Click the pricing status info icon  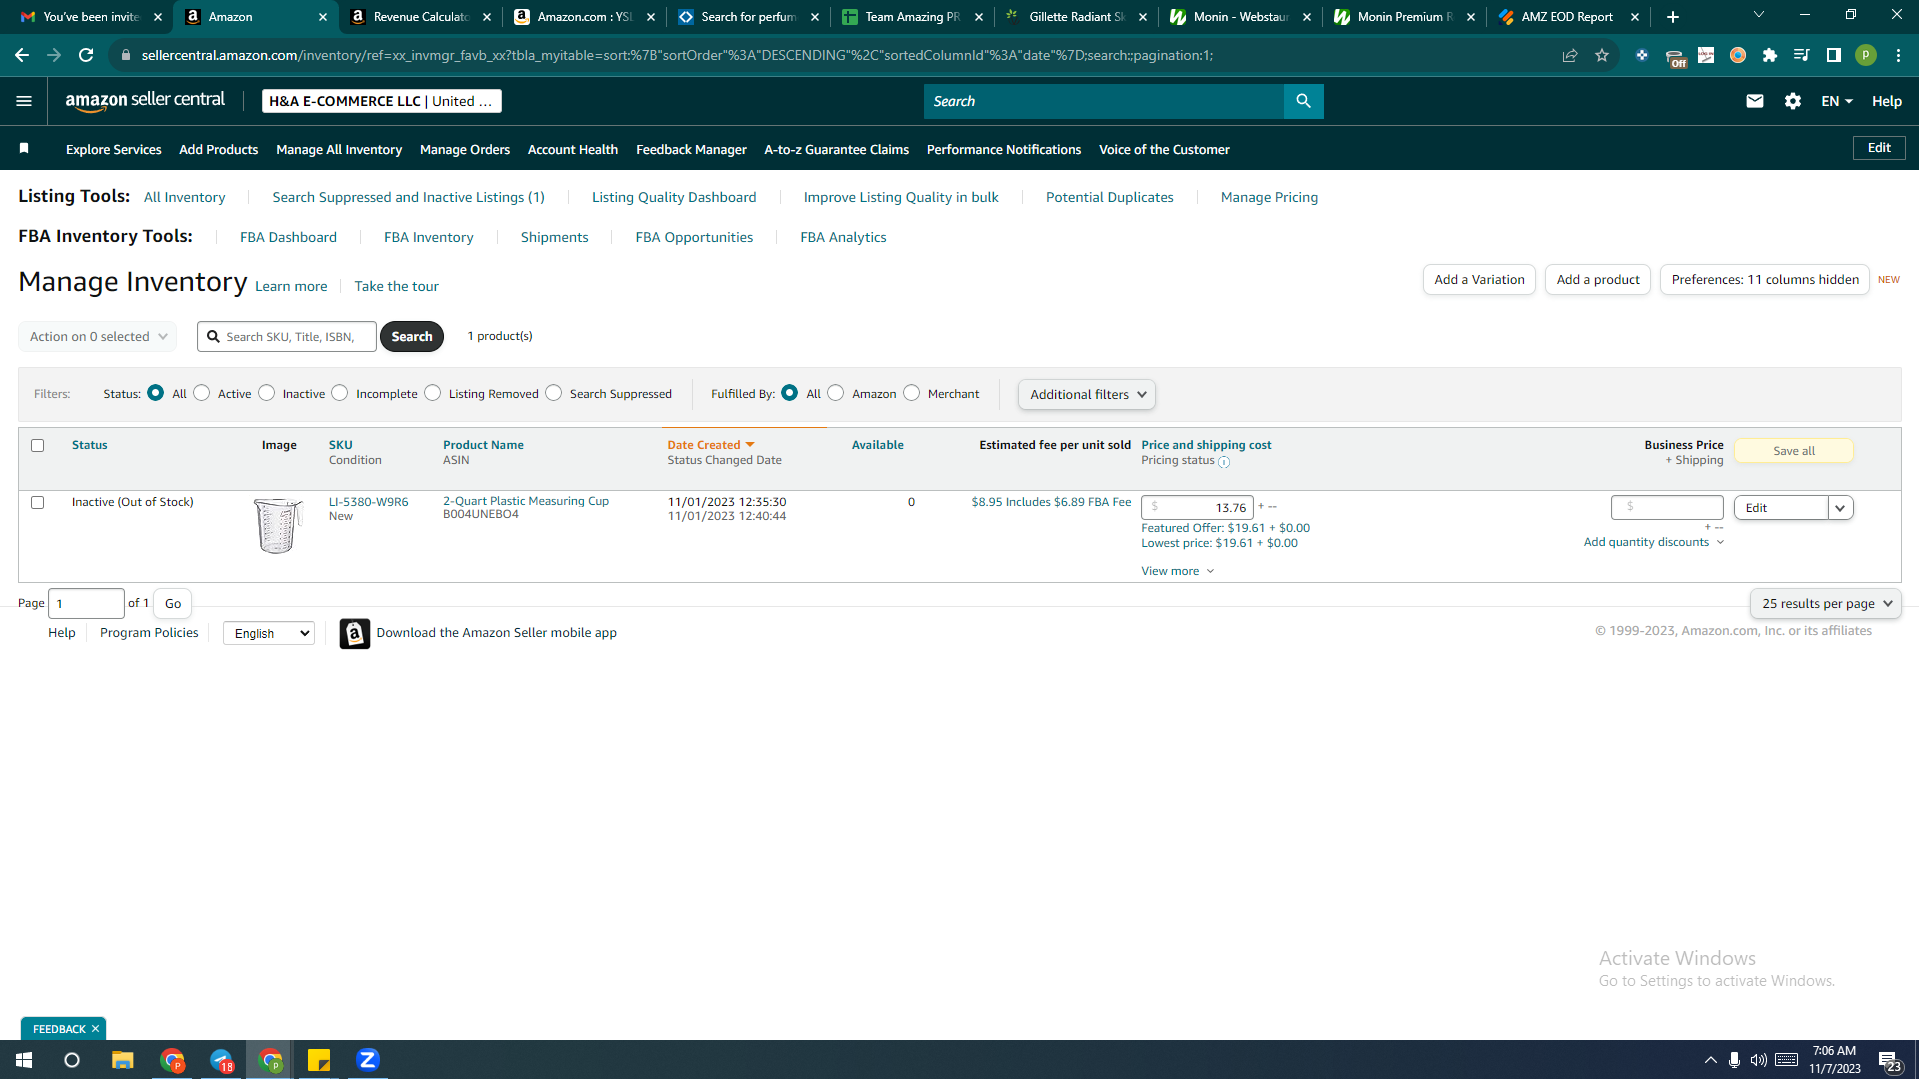pos(1224,462)
